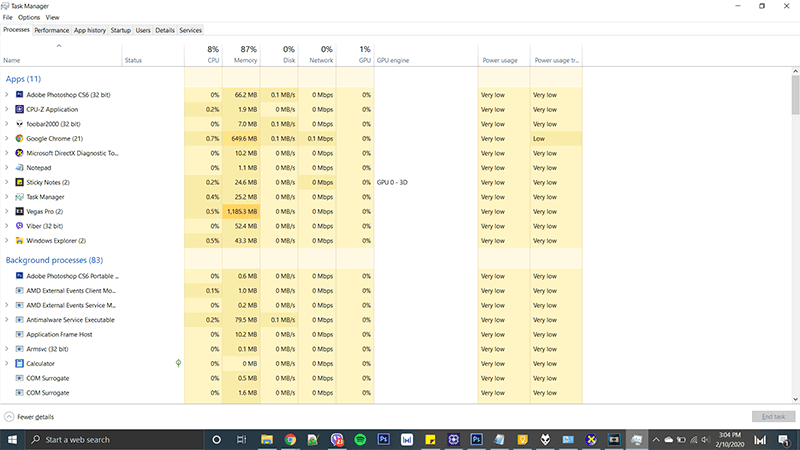
Task: Sort processes by Power usage column
Action: 504,54
